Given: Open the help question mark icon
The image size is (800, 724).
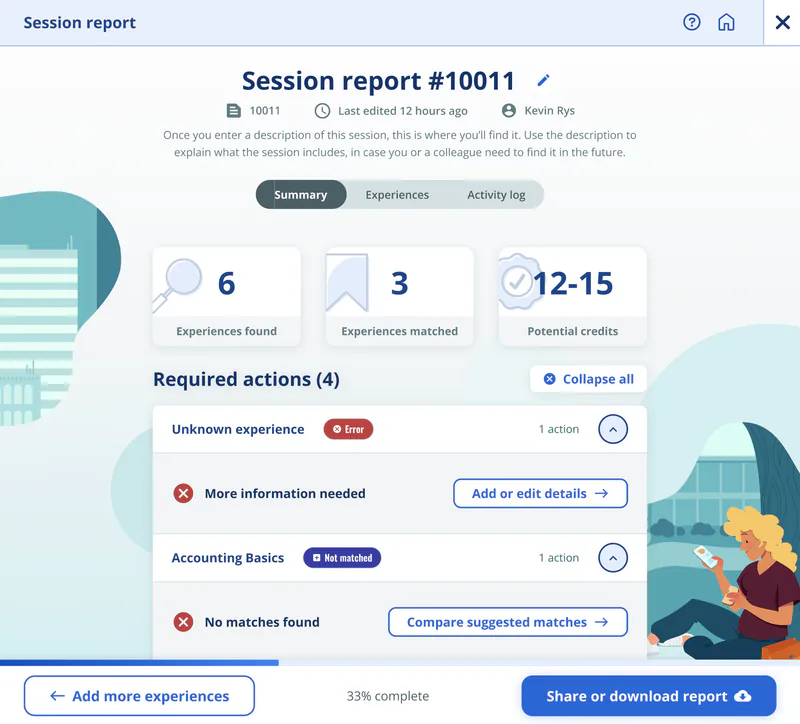Looking at the screenshot, I should tap(691, 22).
